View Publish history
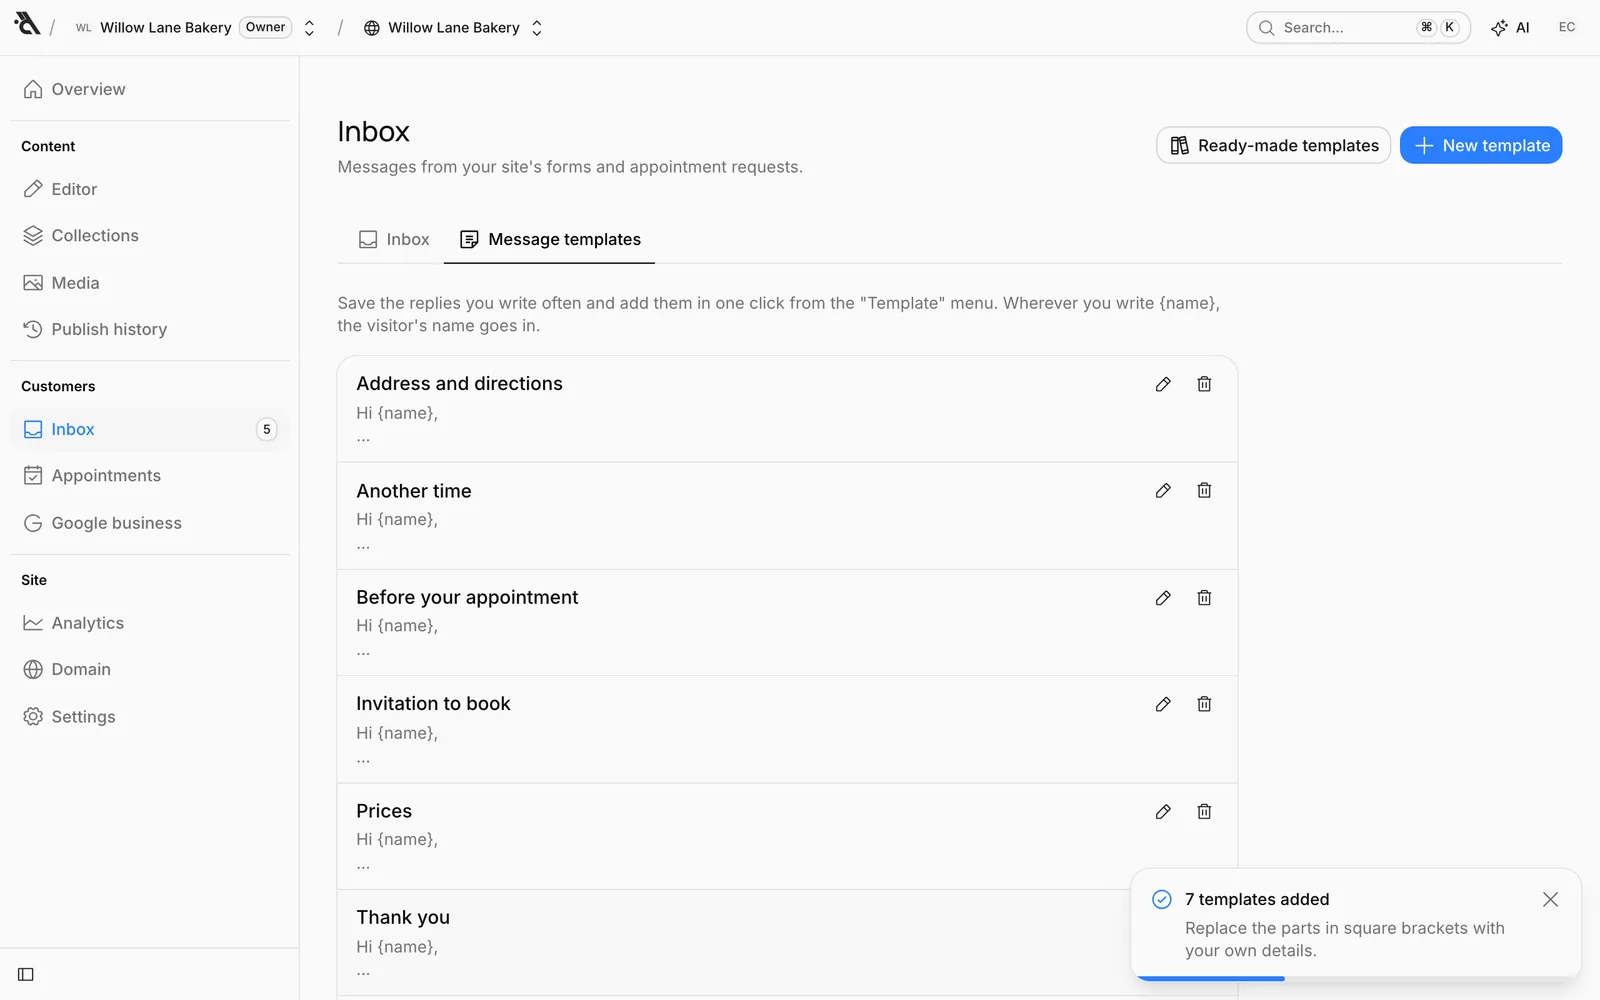1600x1000 pixels. [150, 329]
